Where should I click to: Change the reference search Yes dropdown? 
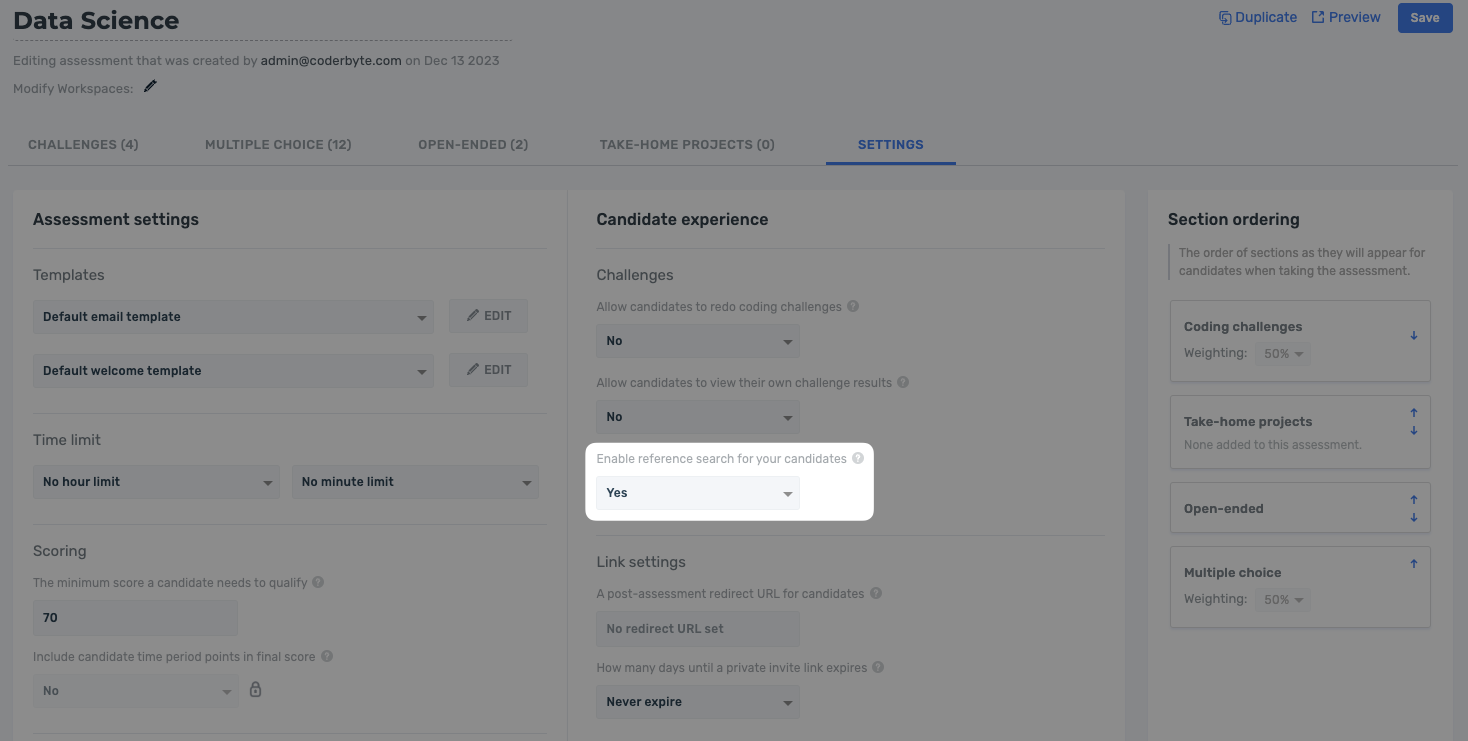pos(697,492)
